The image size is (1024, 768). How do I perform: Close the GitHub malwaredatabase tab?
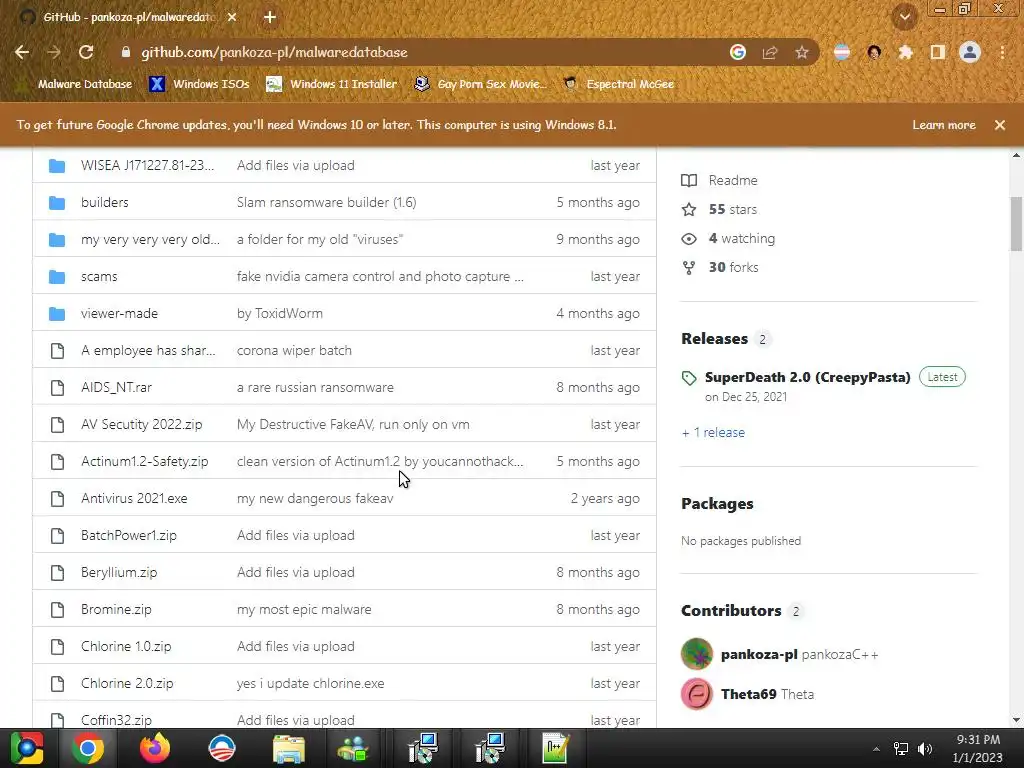click(232, 18)
